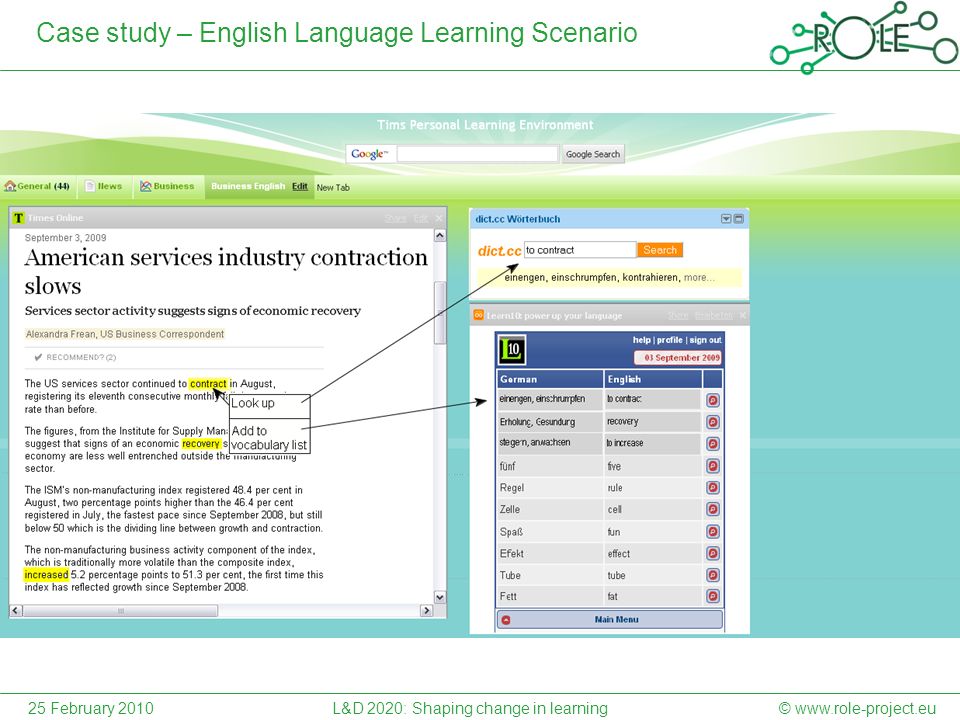
Task: Click red icon beside 'tube' row
Action: coord(713,575)
